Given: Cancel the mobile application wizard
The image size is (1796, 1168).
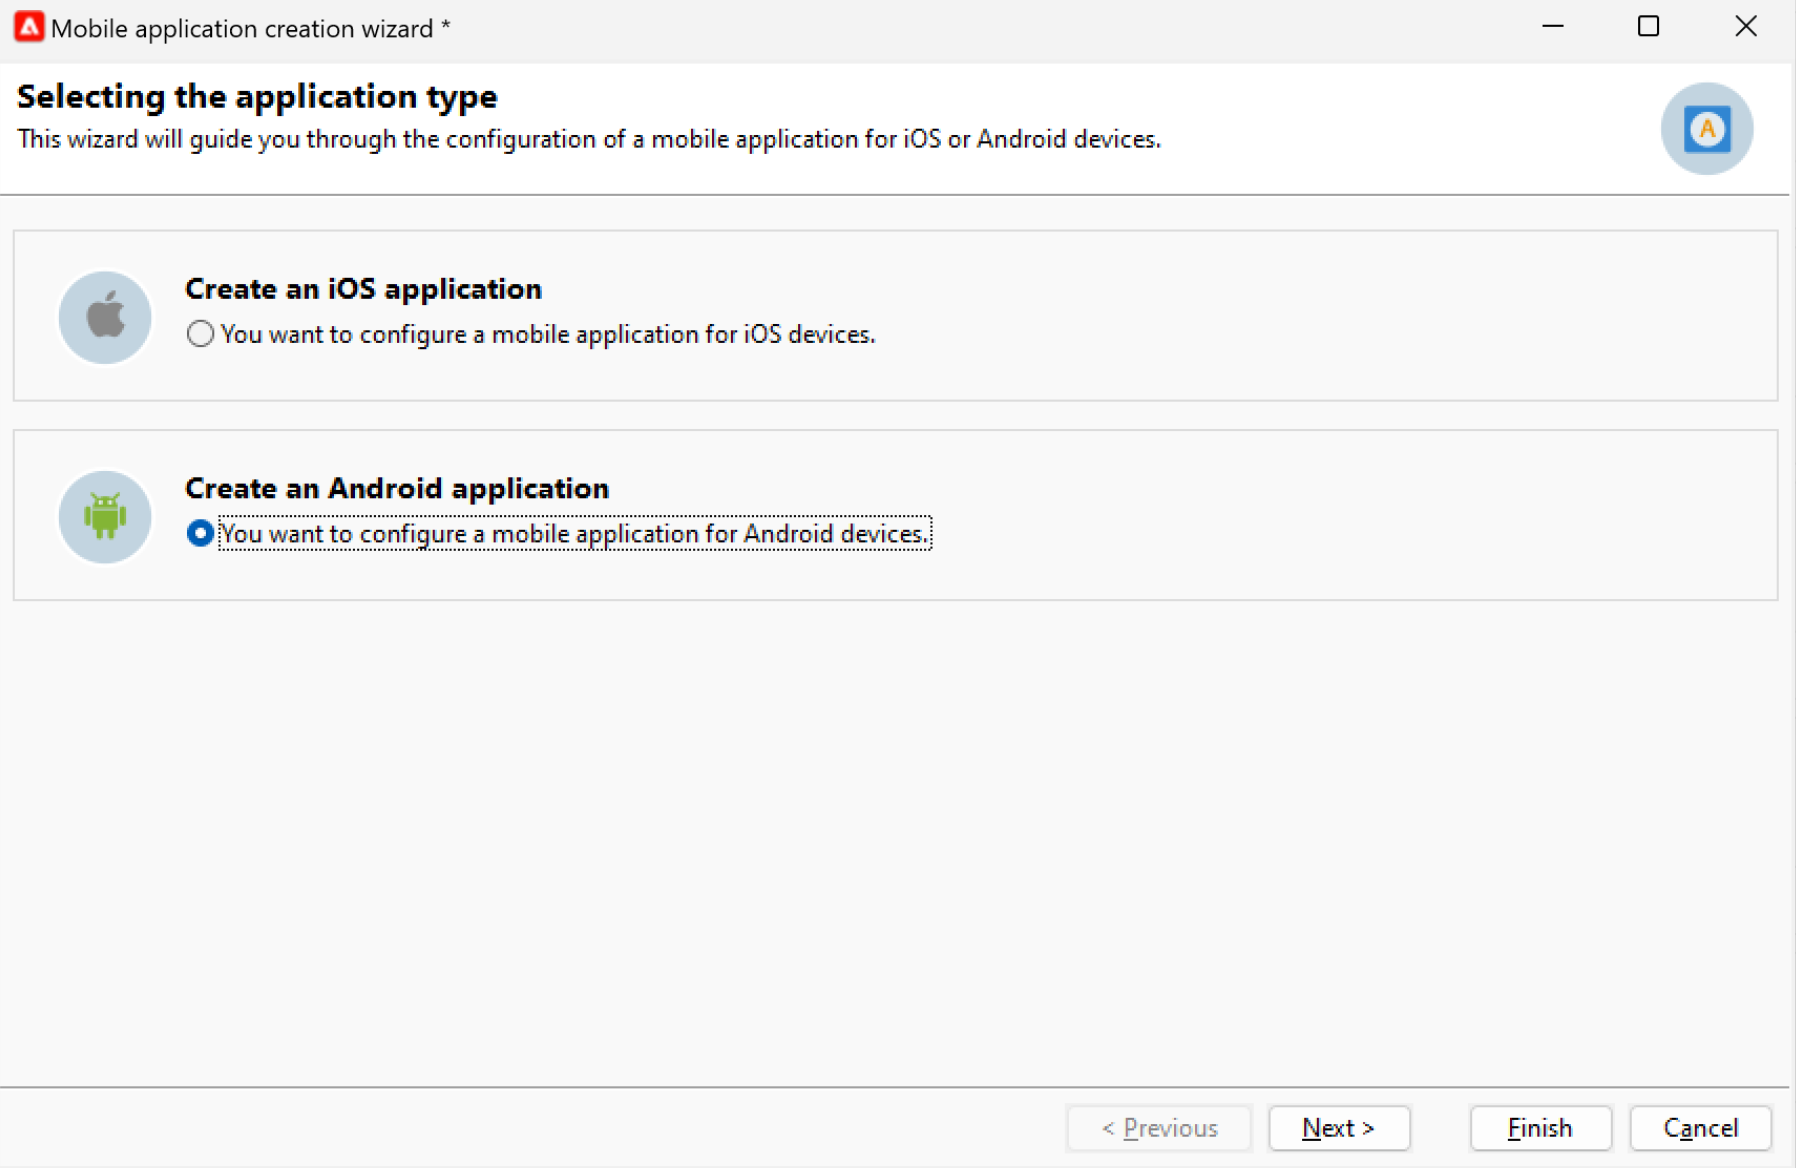Looking at the screenshot, I should coord(1700,1128).
